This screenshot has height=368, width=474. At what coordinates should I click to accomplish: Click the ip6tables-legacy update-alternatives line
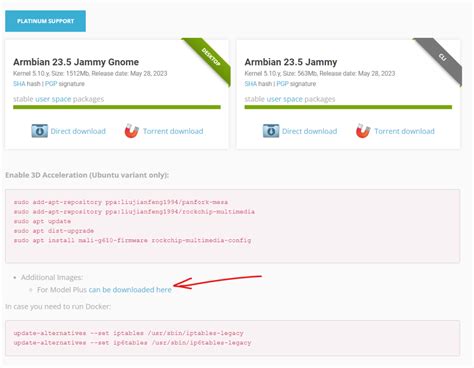(132, 343)
